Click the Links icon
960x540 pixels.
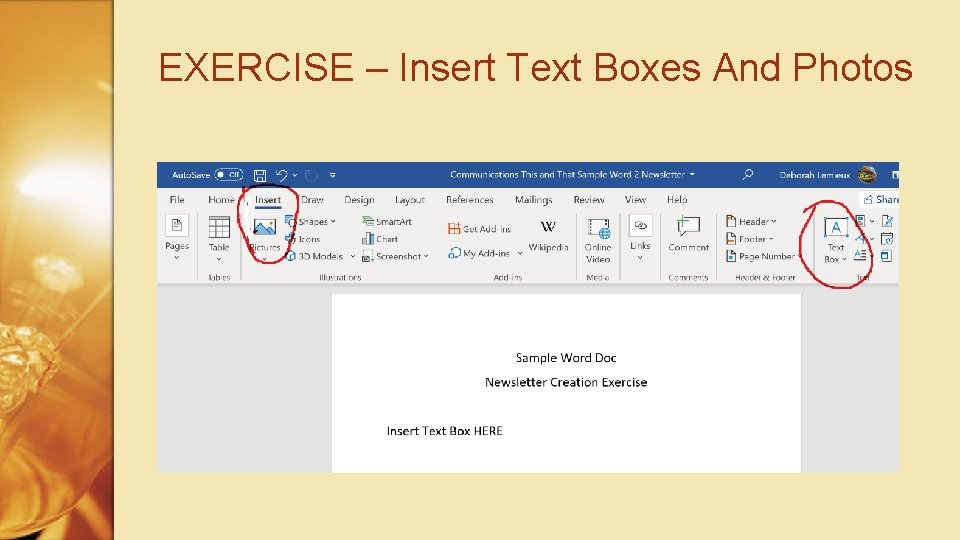[x=640, y=226]
